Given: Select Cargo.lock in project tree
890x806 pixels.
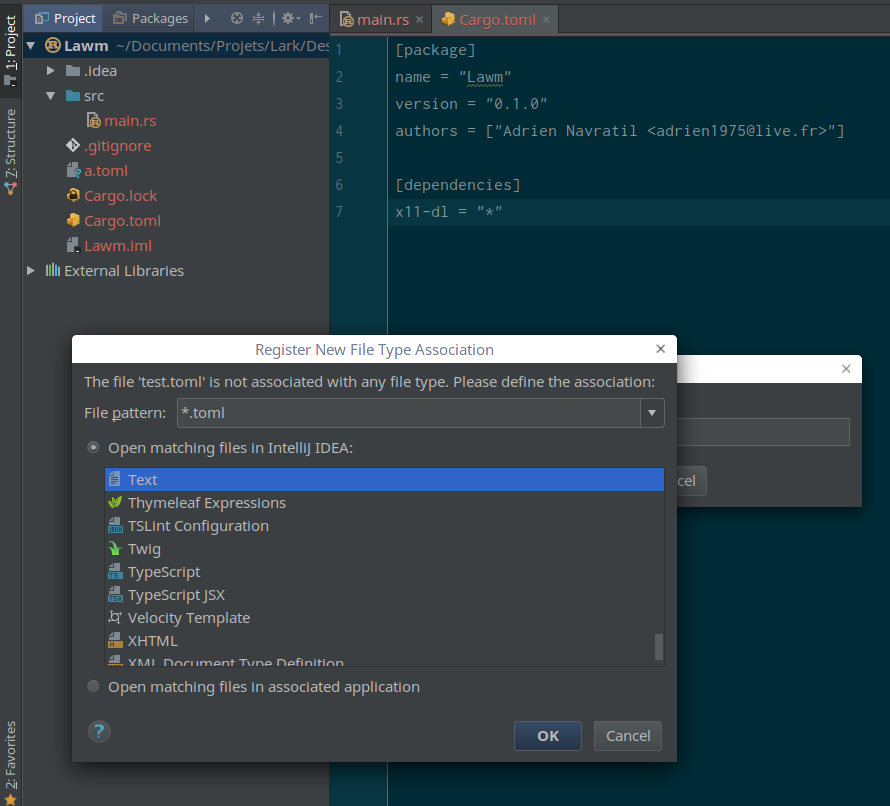Looking at the screenshot, I should (x=120, y=196).
